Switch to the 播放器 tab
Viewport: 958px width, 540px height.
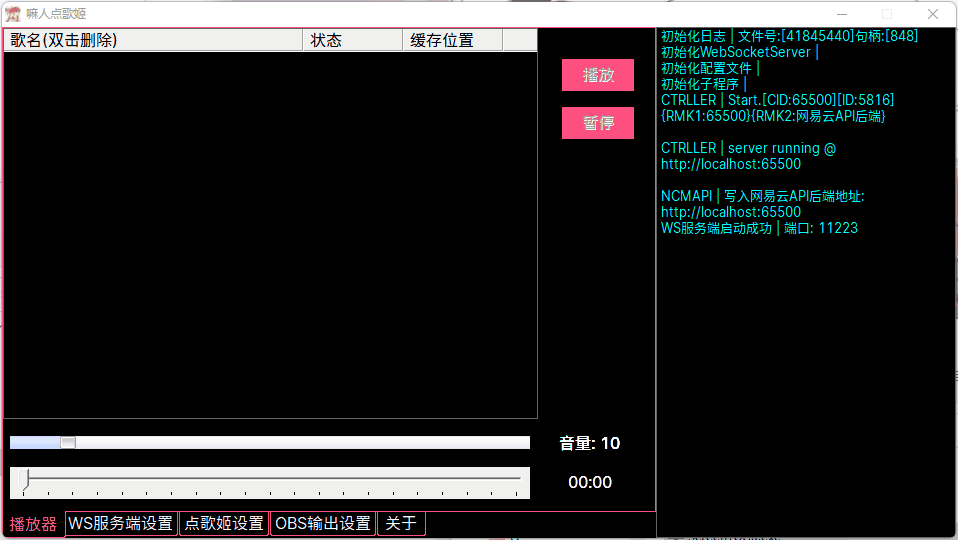pyautogui.click(x=33, y=524)
